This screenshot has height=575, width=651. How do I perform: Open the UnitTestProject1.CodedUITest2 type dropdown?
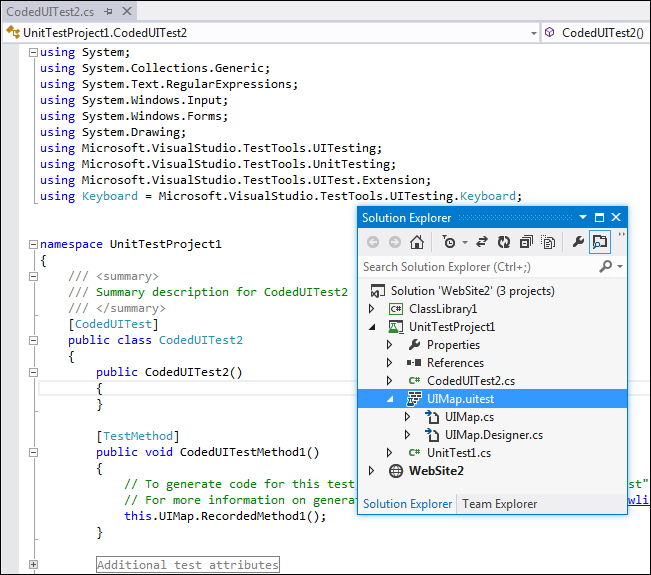click(534, 33)
